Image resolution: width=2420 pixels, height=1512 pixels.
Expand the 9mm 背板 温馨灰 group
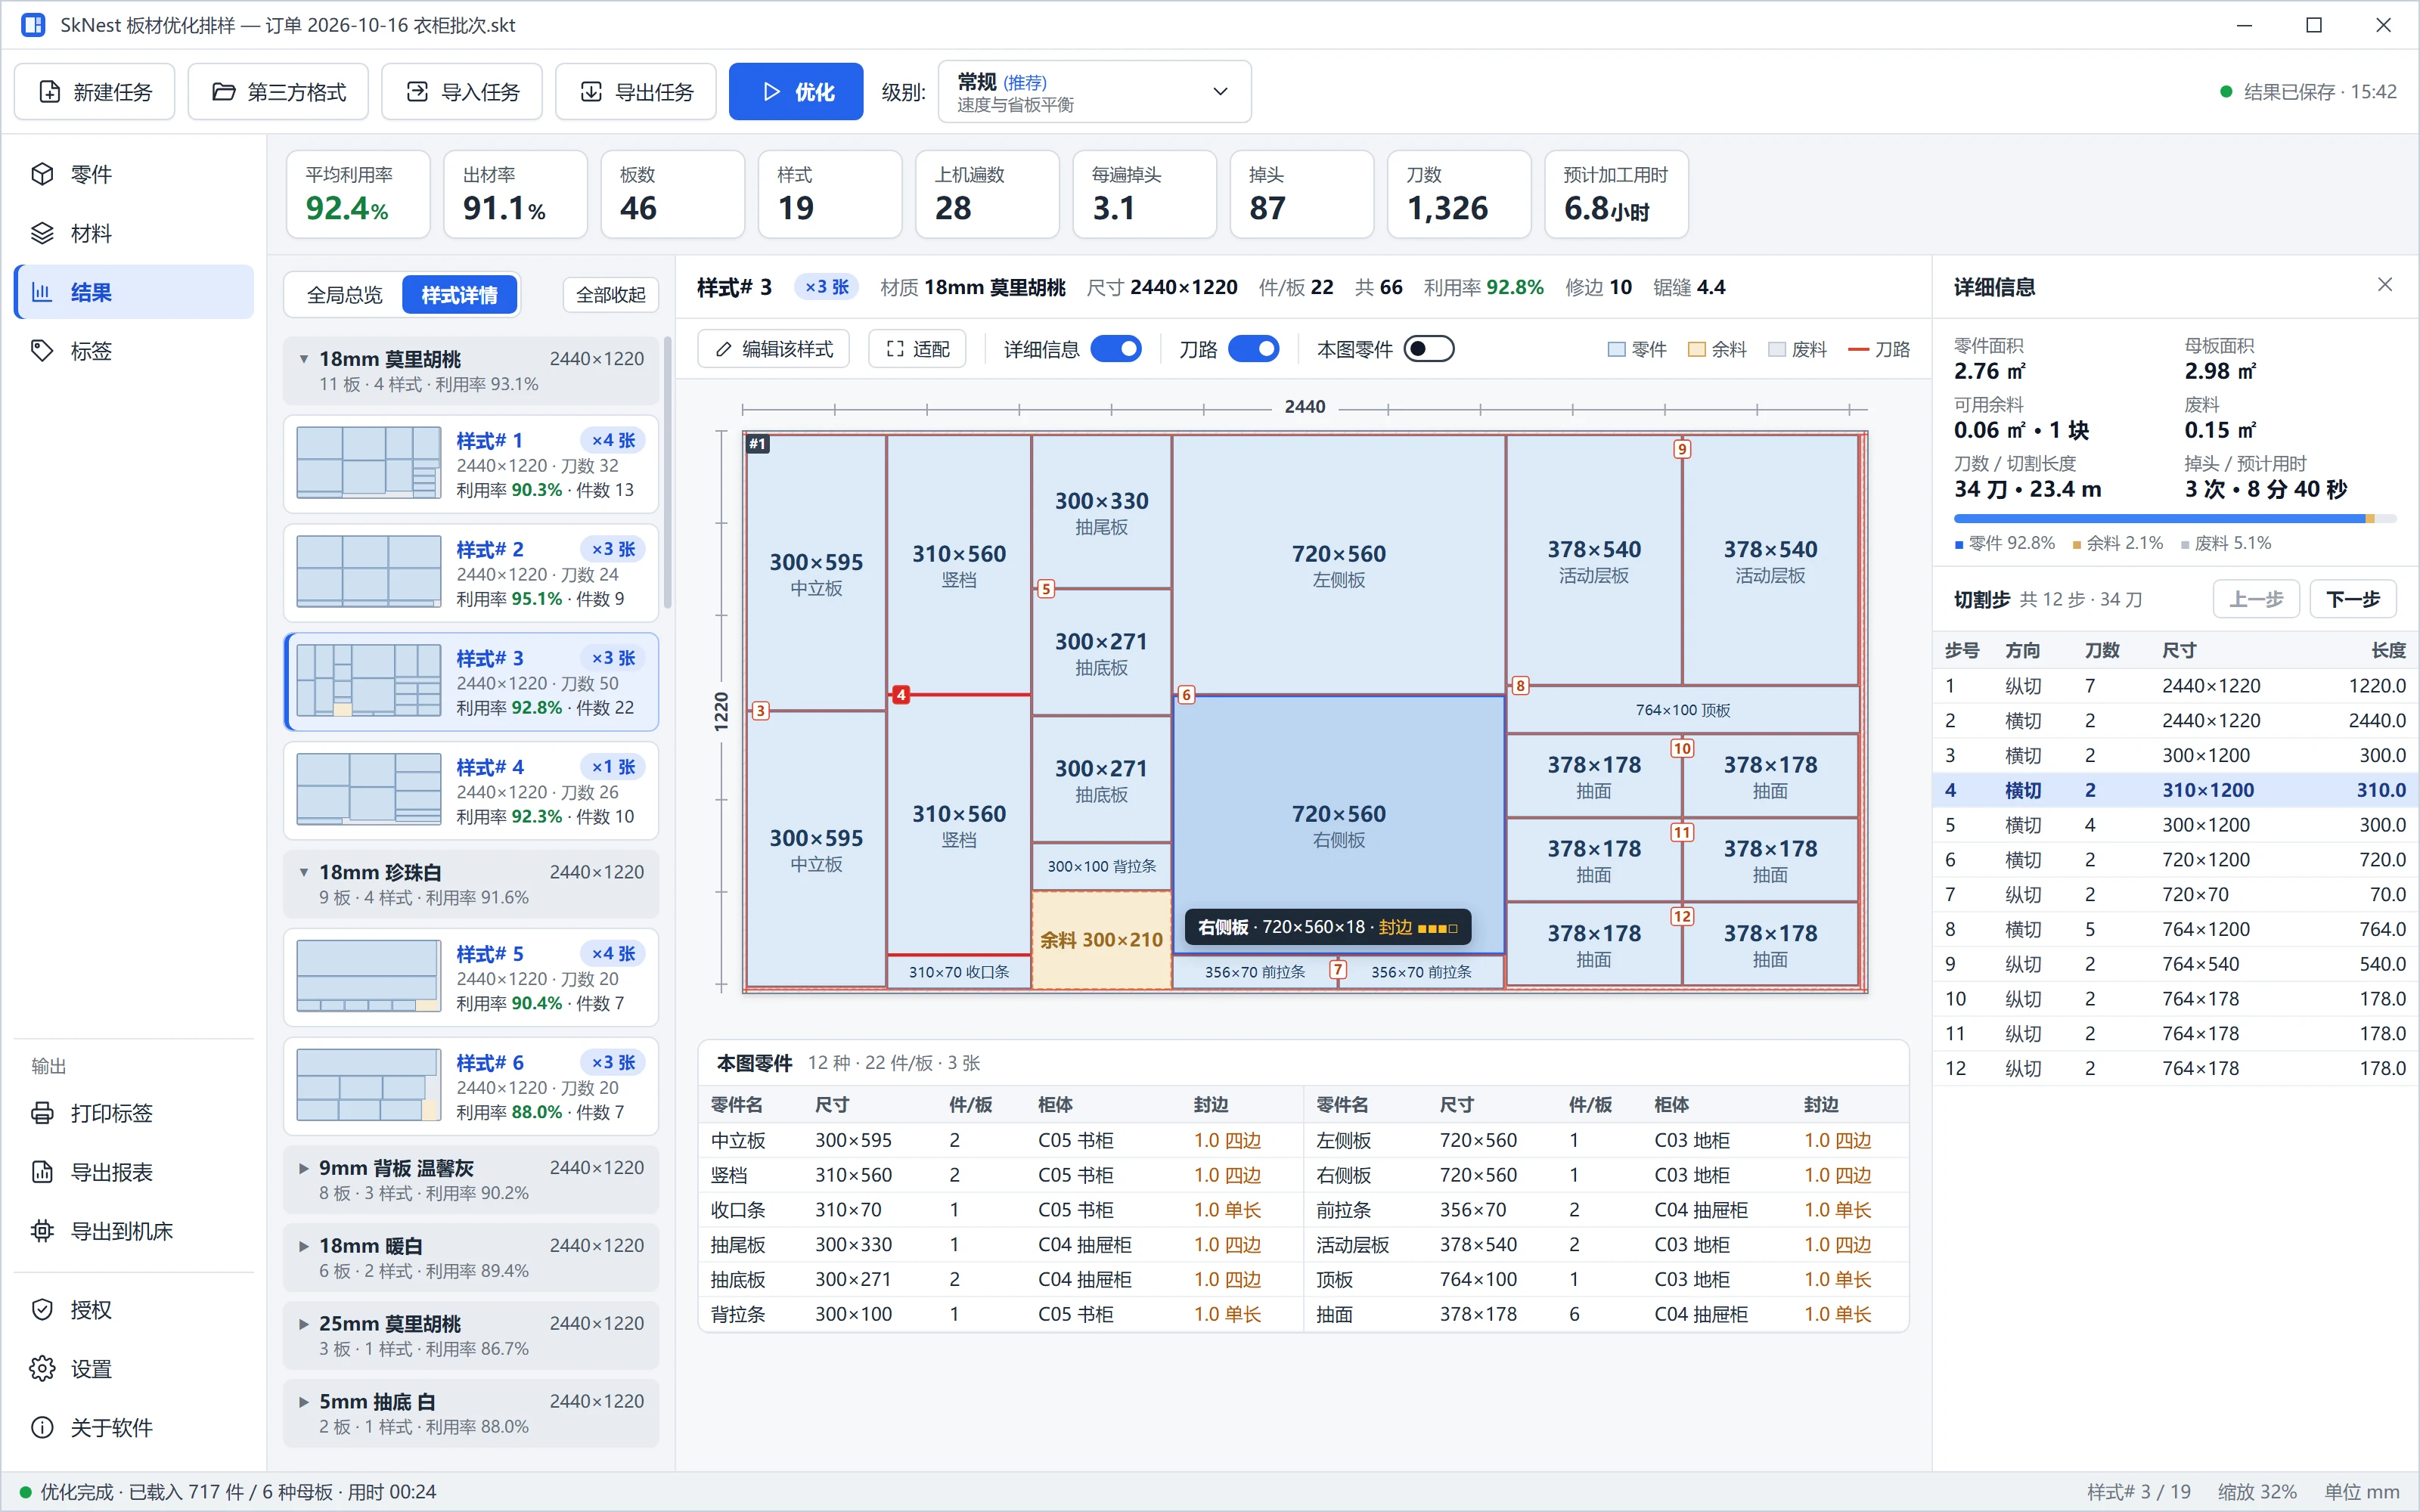471,1180
